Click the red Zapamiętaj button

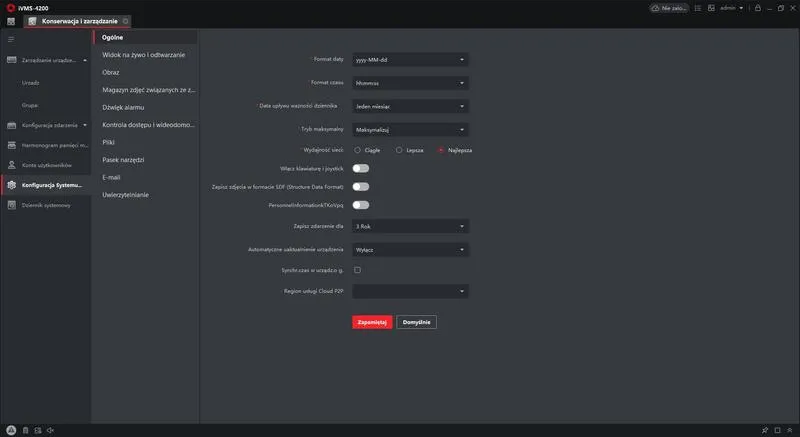click(372, 323)
